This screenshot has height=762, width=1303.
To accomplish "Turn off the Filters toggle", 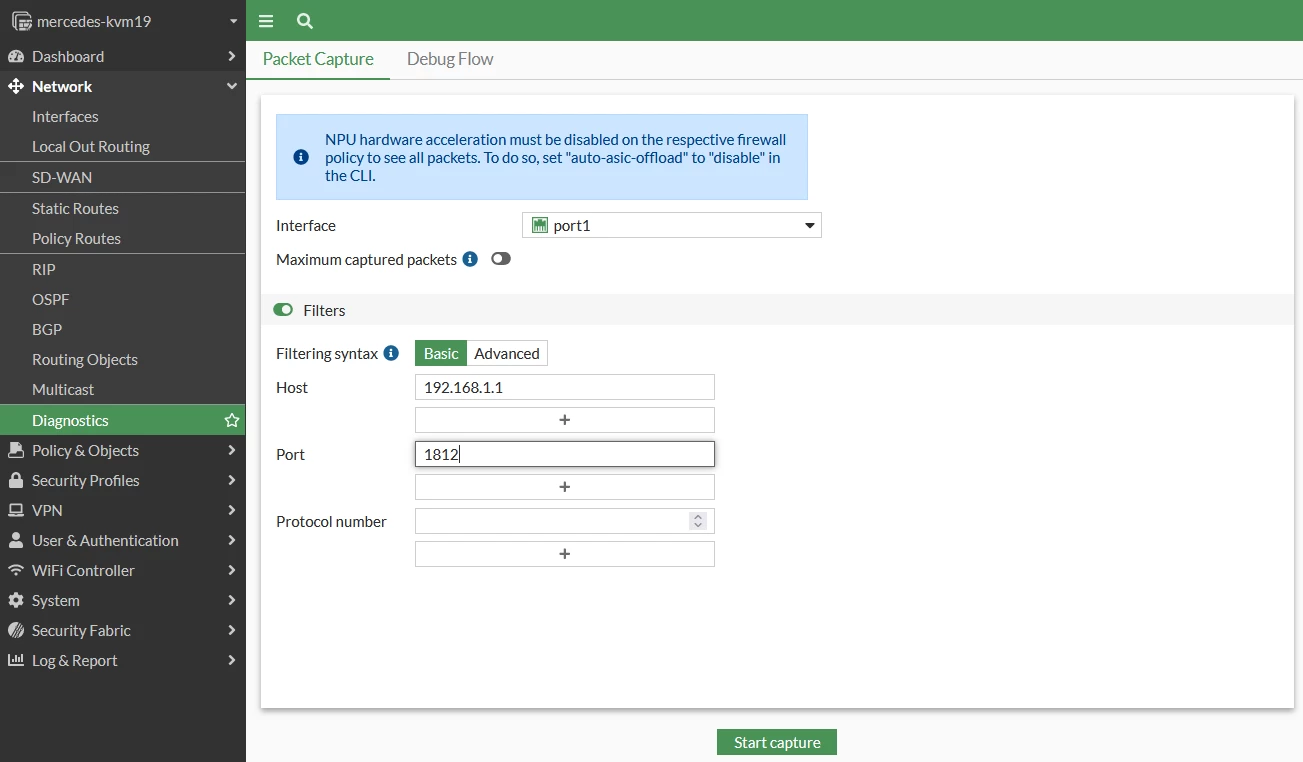I will (283, 310).
